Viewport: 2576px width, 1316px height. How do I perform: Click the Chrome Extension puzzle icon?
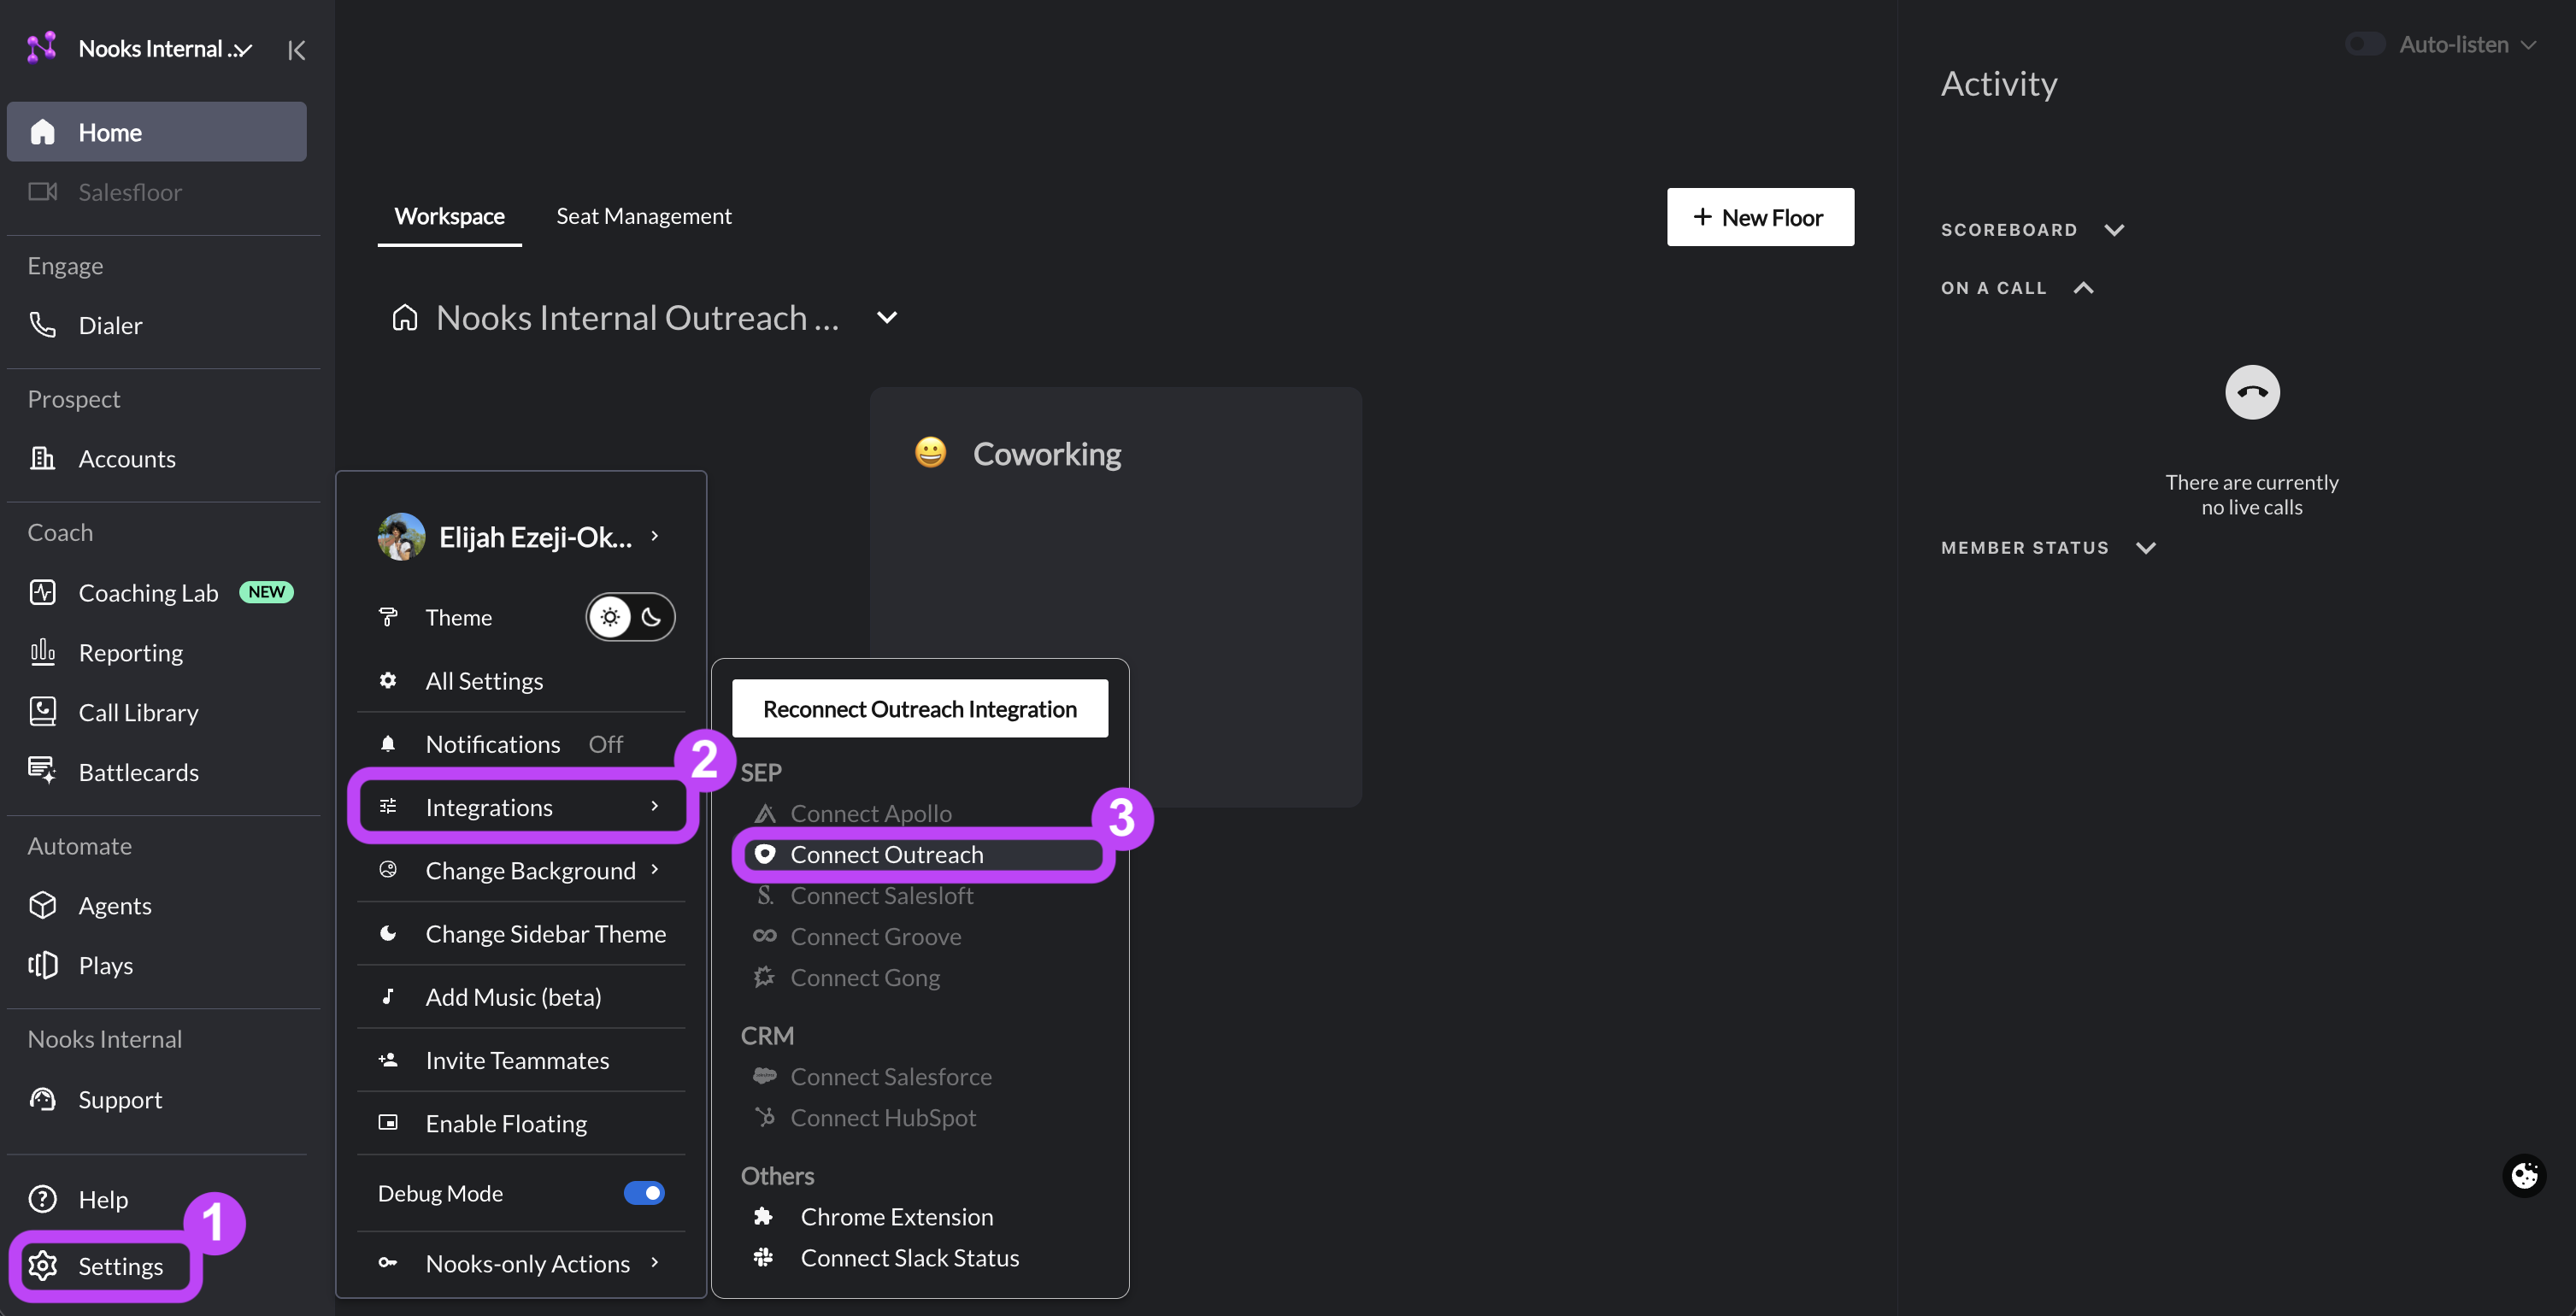pos(763,1216)
